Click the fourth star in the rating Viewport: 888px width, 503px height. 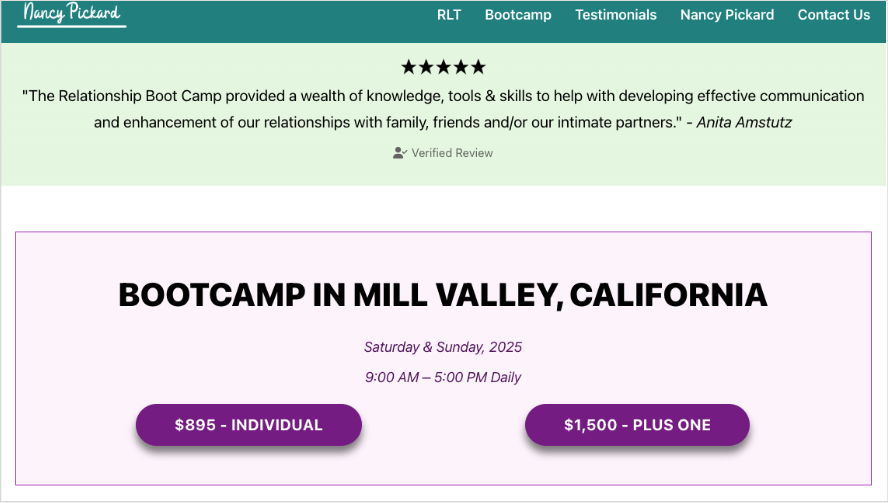pyautogui.click(x=460, y=67)
